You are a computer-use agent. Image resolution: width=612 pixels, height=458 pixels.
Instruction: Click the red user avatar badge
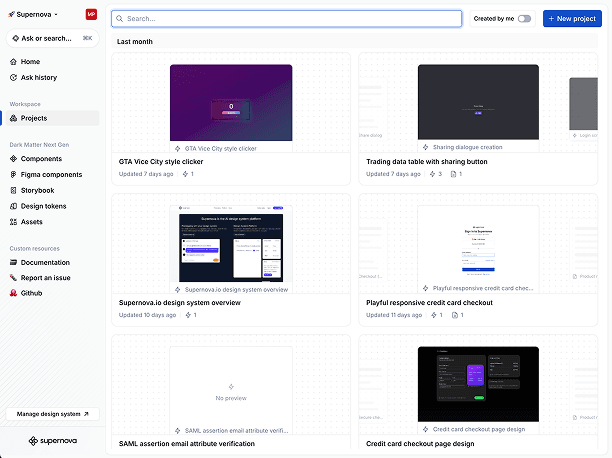[x=91, y=15]
